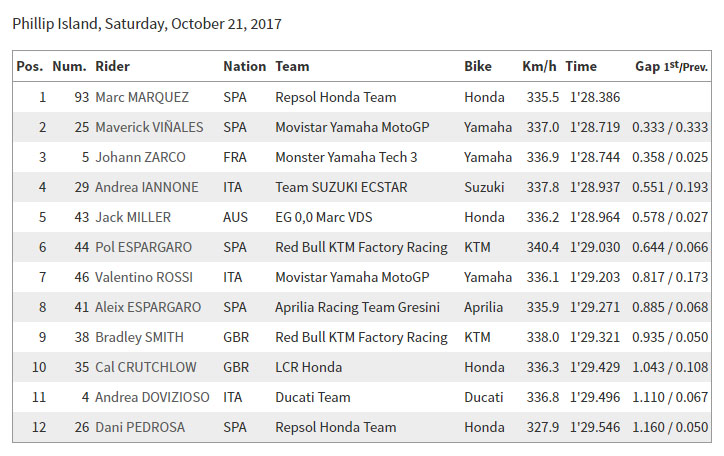
Task: Click the Gap 1st/Prev. column header
Action: tap(671, 66)
